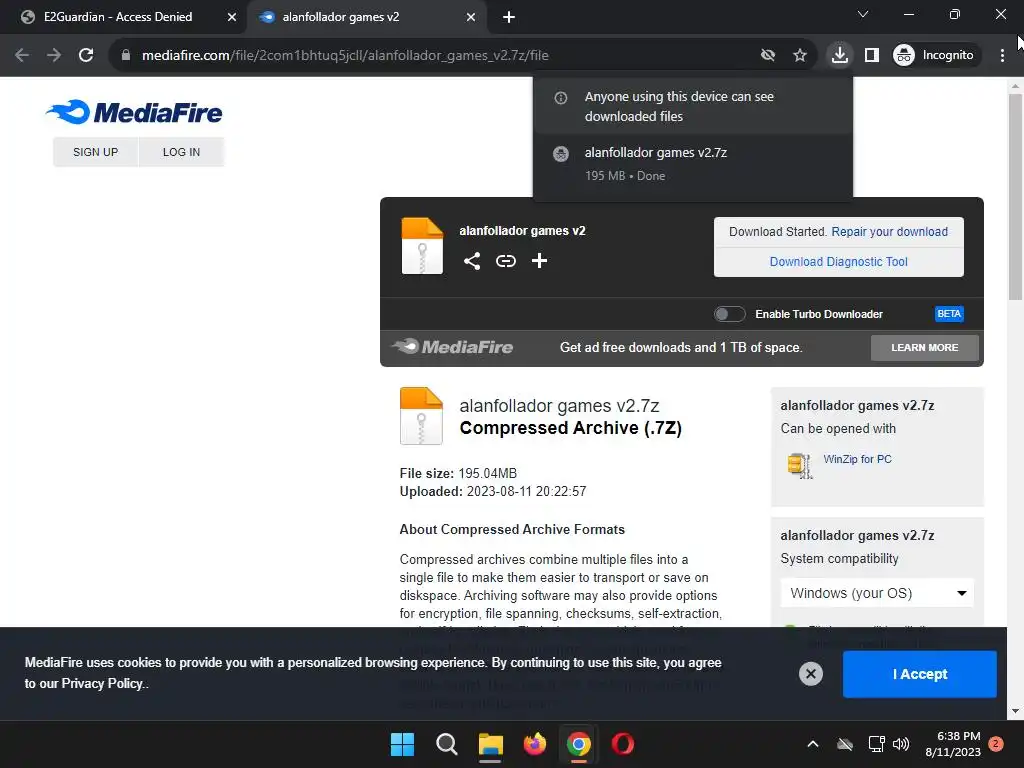The width and height of the screenshot is (1024, 768).
Task: Reload the MediaFire page
Action: pyautogui.click(x=86, y=56)
